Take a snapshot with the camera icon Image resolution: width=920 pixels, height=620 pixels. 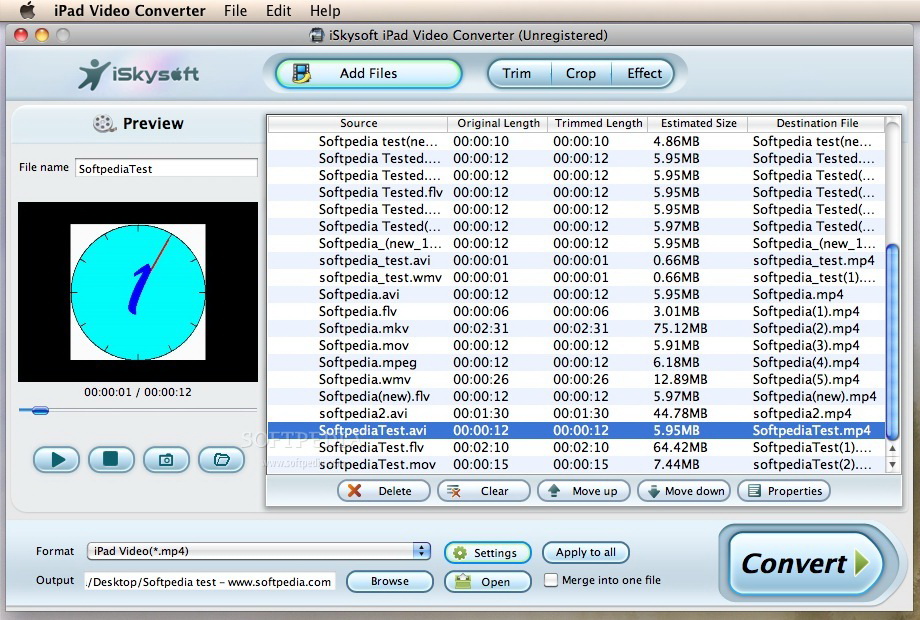166,459
